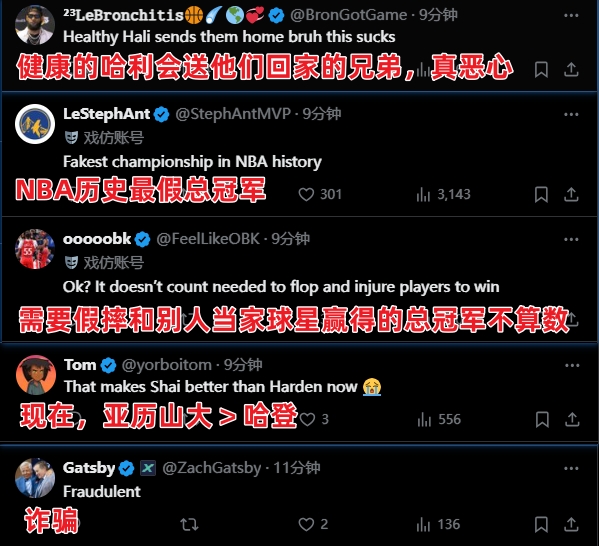The image size is (599, 546).
Task: Open oooobk profile avatar
Action: 35,249
